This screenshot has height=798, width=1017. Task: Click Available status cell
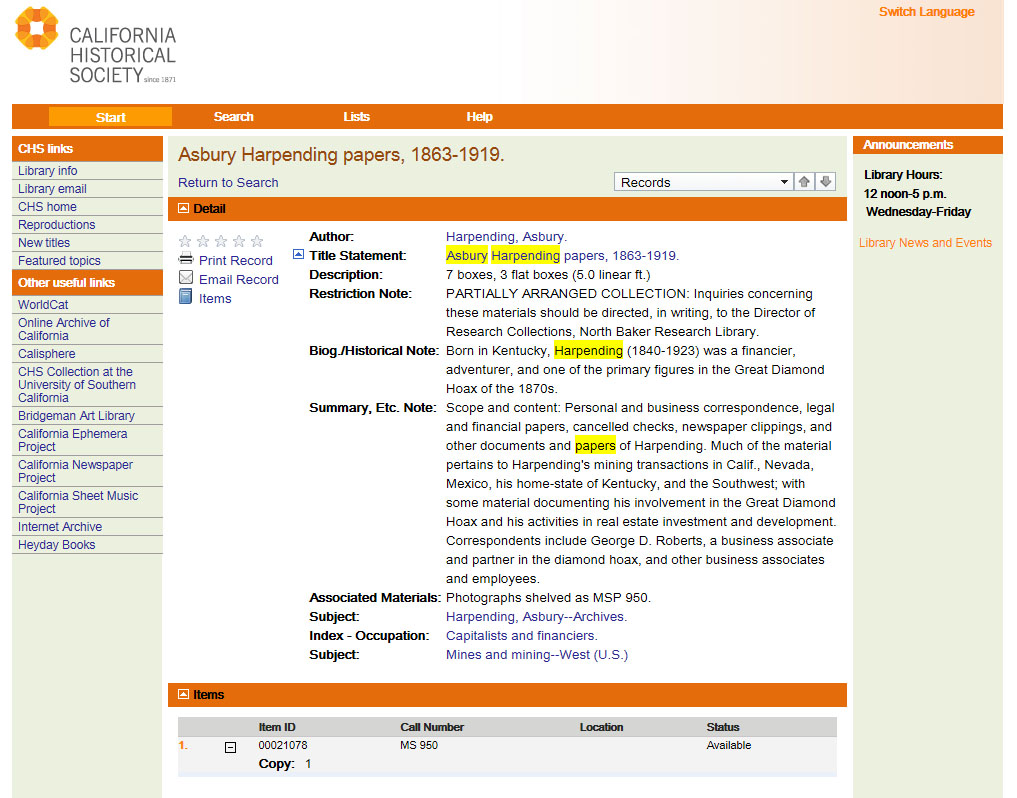click(728, 745)
